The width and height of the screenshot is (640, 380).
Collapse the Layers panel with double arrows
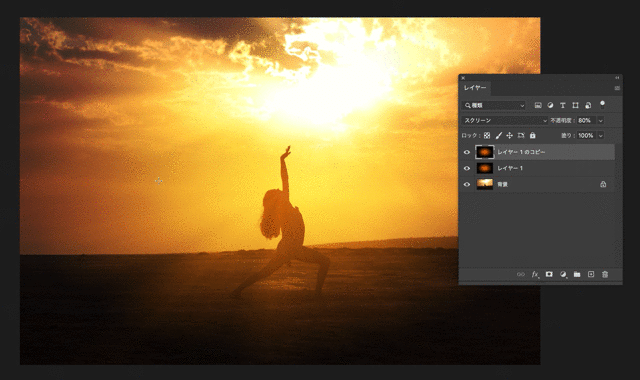tap(617, 78)
